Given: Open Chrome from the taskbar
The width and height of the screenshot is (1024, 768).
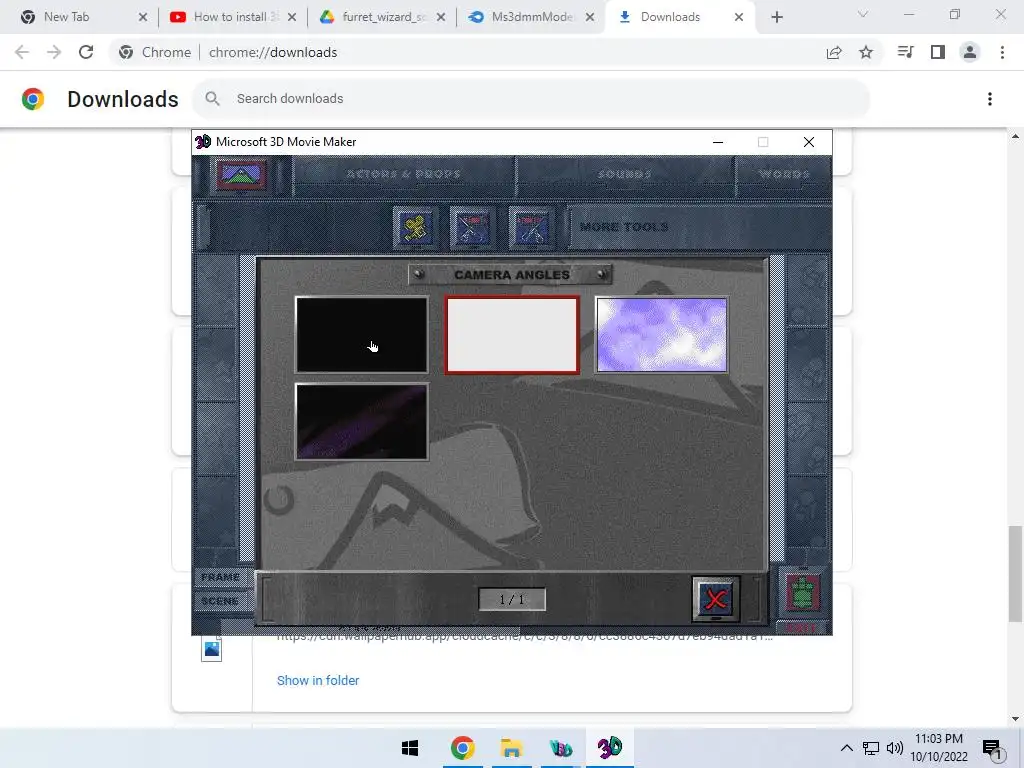Looking at the screenshot, I should click(x=462, y=748).
